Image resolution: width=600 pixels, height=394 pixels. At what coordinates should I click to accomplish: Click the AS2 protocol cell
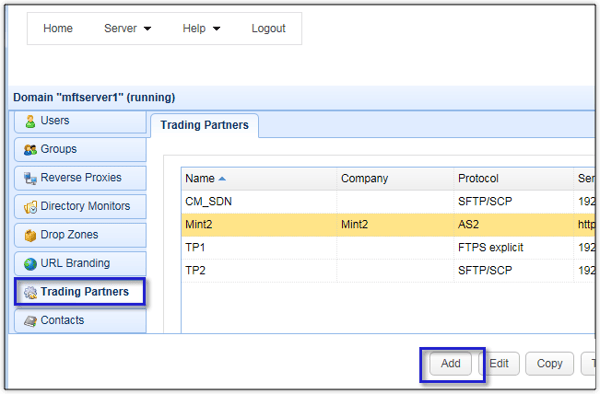point(514,225)
